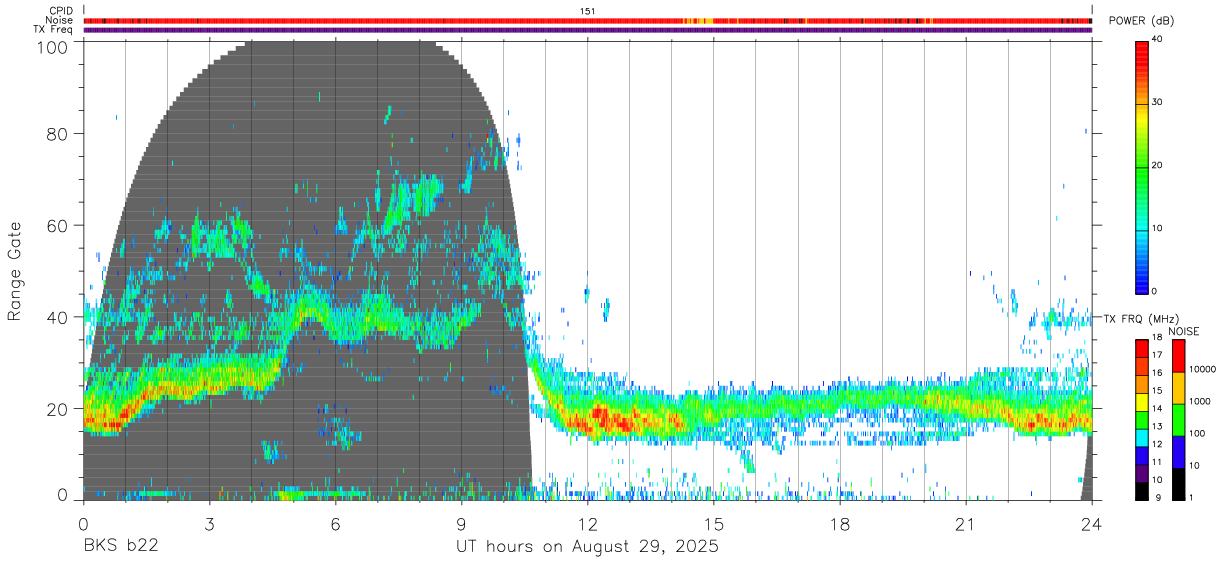The width and height of the screenshot is (1228, 567).
Task: Click UT hour tick 15 on the x-axis
Action: click(713, 524)
